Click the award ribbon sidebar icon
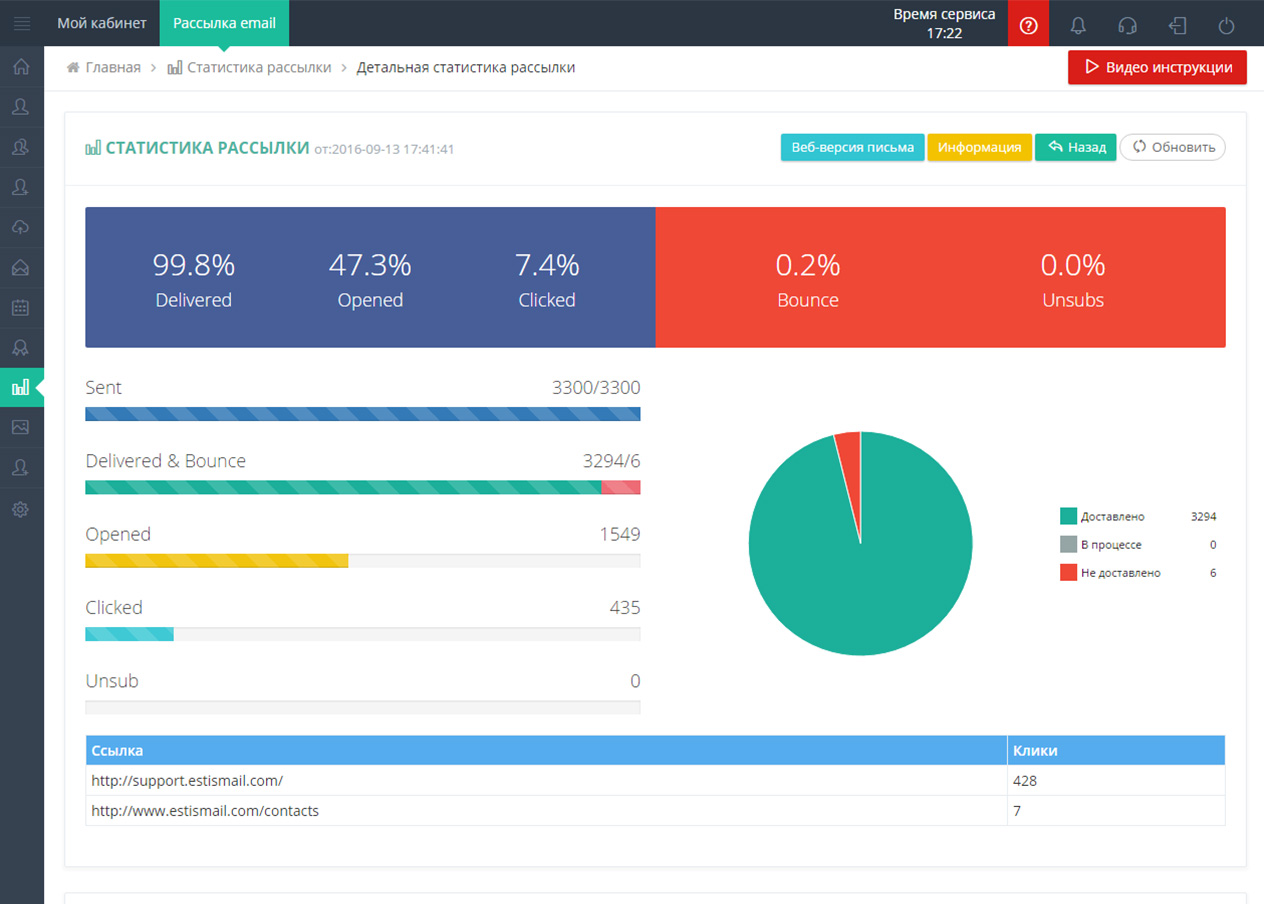This screenshot has height=904, width=1264. (x=21, y=347)
